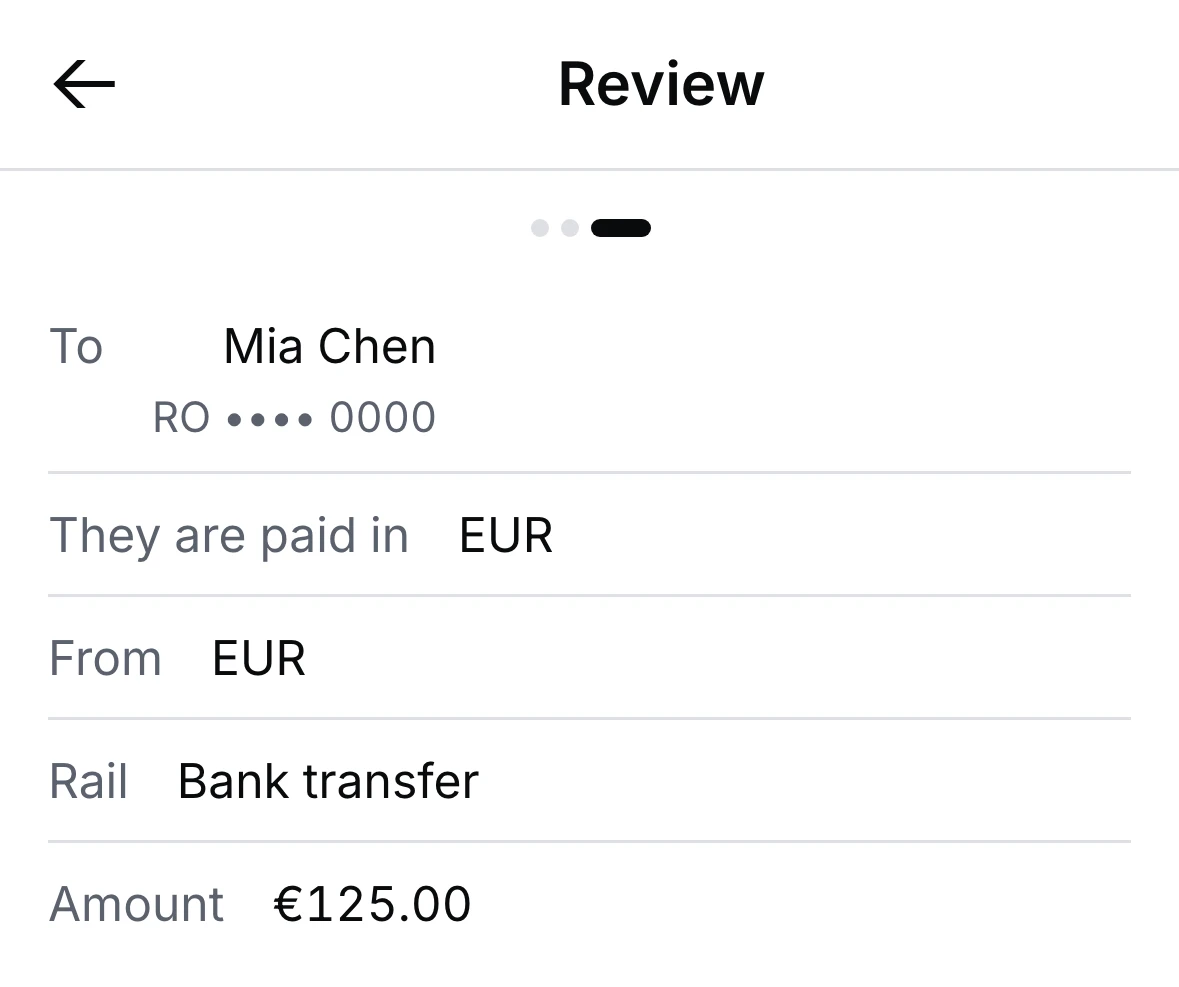The height and width of the screenshot is (987, 1179).
Task: Click the masked account dots
Action: [x=270, y=419]
